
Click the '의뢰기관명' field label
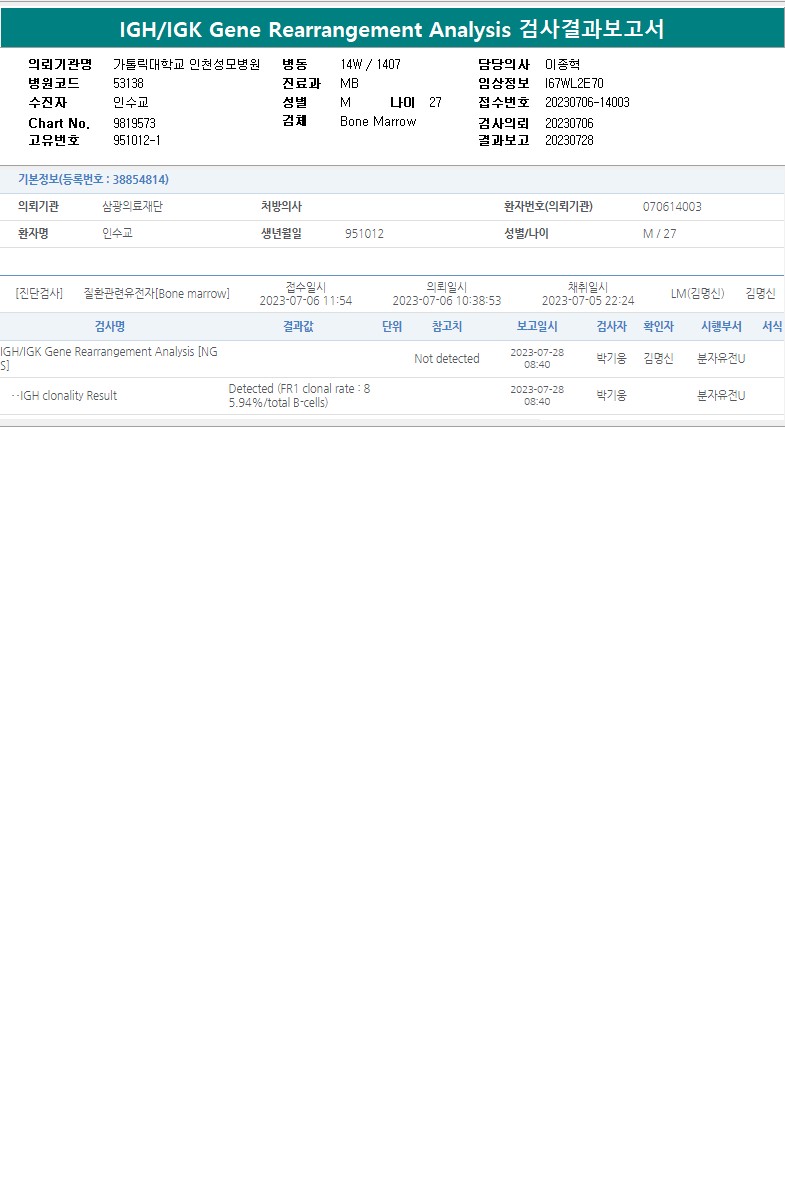[x=60, y=65]
